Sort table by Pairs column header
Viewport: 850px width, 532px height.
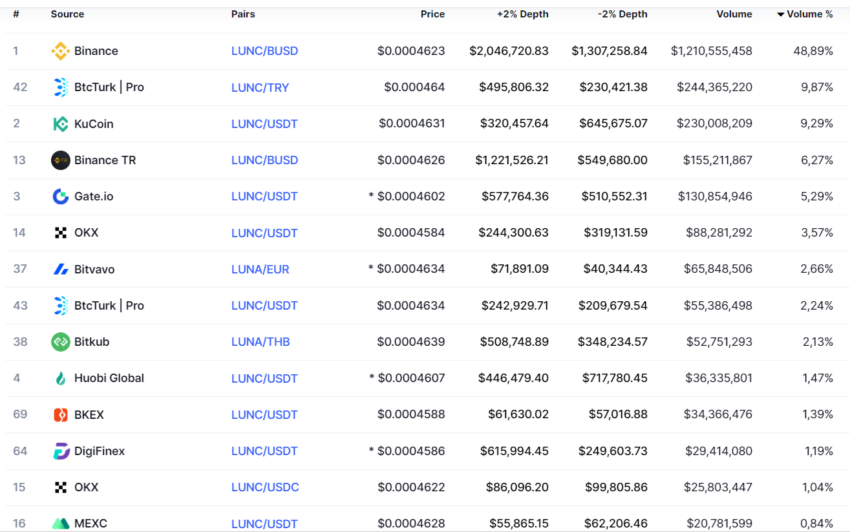point(243,14)
